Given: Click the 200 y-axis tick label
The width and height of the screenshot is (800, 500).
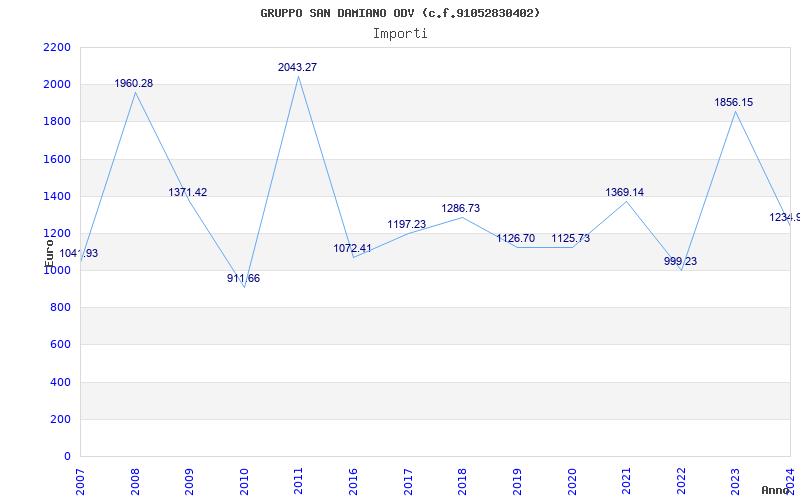Looking at the screenshot, I should (x=60, y=419).
